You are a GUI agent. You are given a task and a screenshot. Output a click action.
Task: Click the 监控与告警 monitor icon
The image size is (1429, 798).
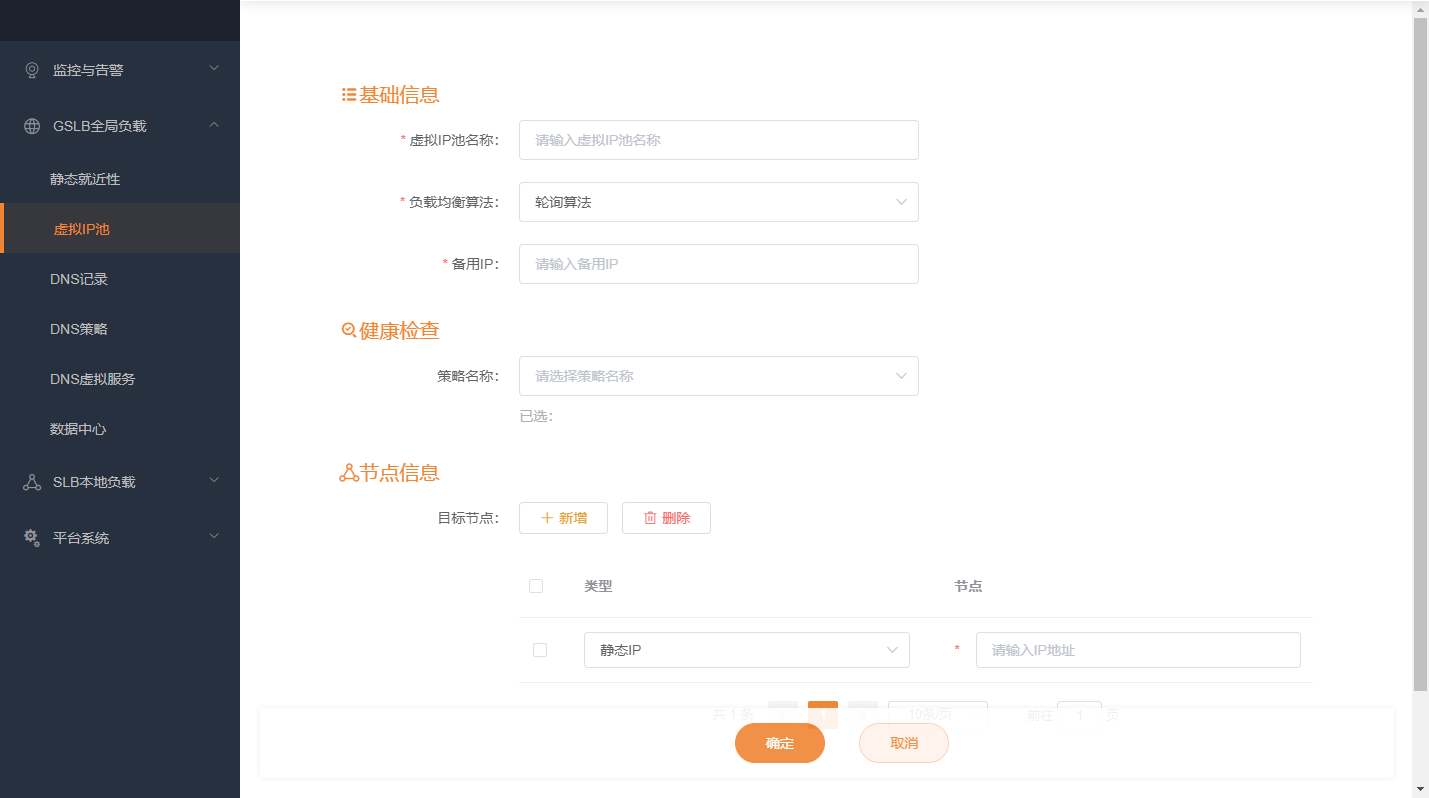coord(30,69)
